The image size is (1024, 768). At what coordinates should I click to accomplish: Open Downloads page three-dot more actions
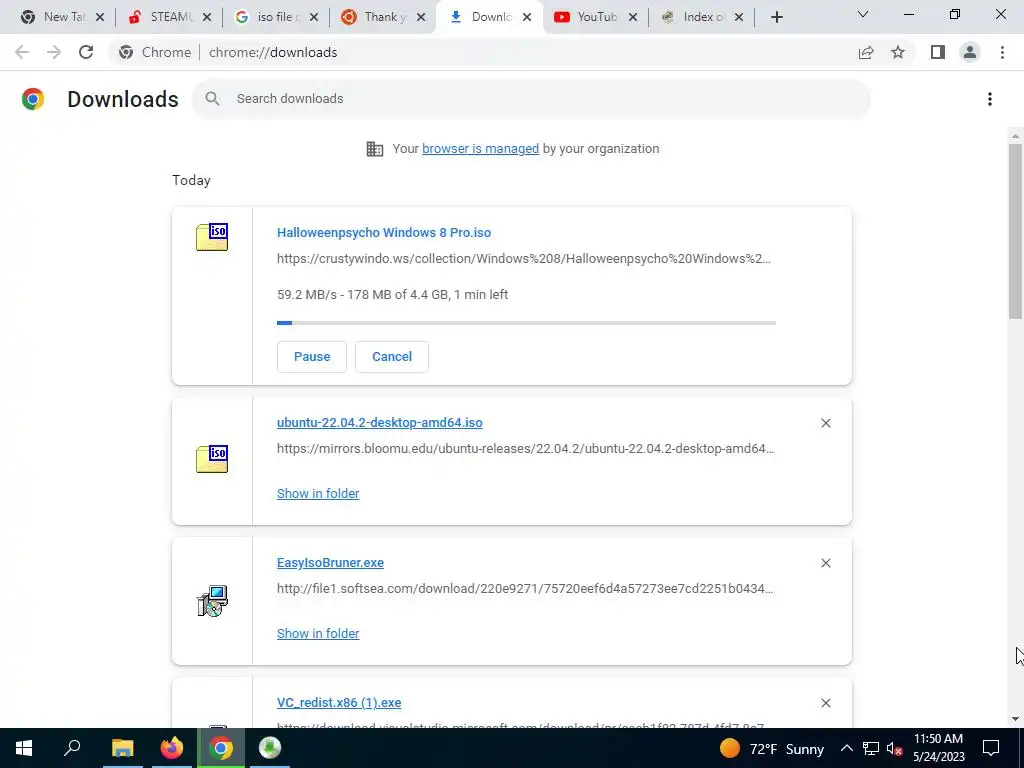[990, 99]
